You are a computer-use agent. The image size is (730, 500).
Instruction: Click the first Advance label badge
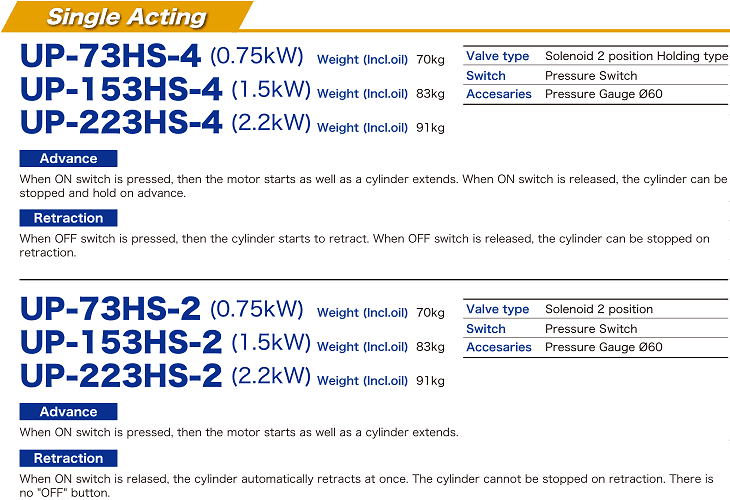68,159
